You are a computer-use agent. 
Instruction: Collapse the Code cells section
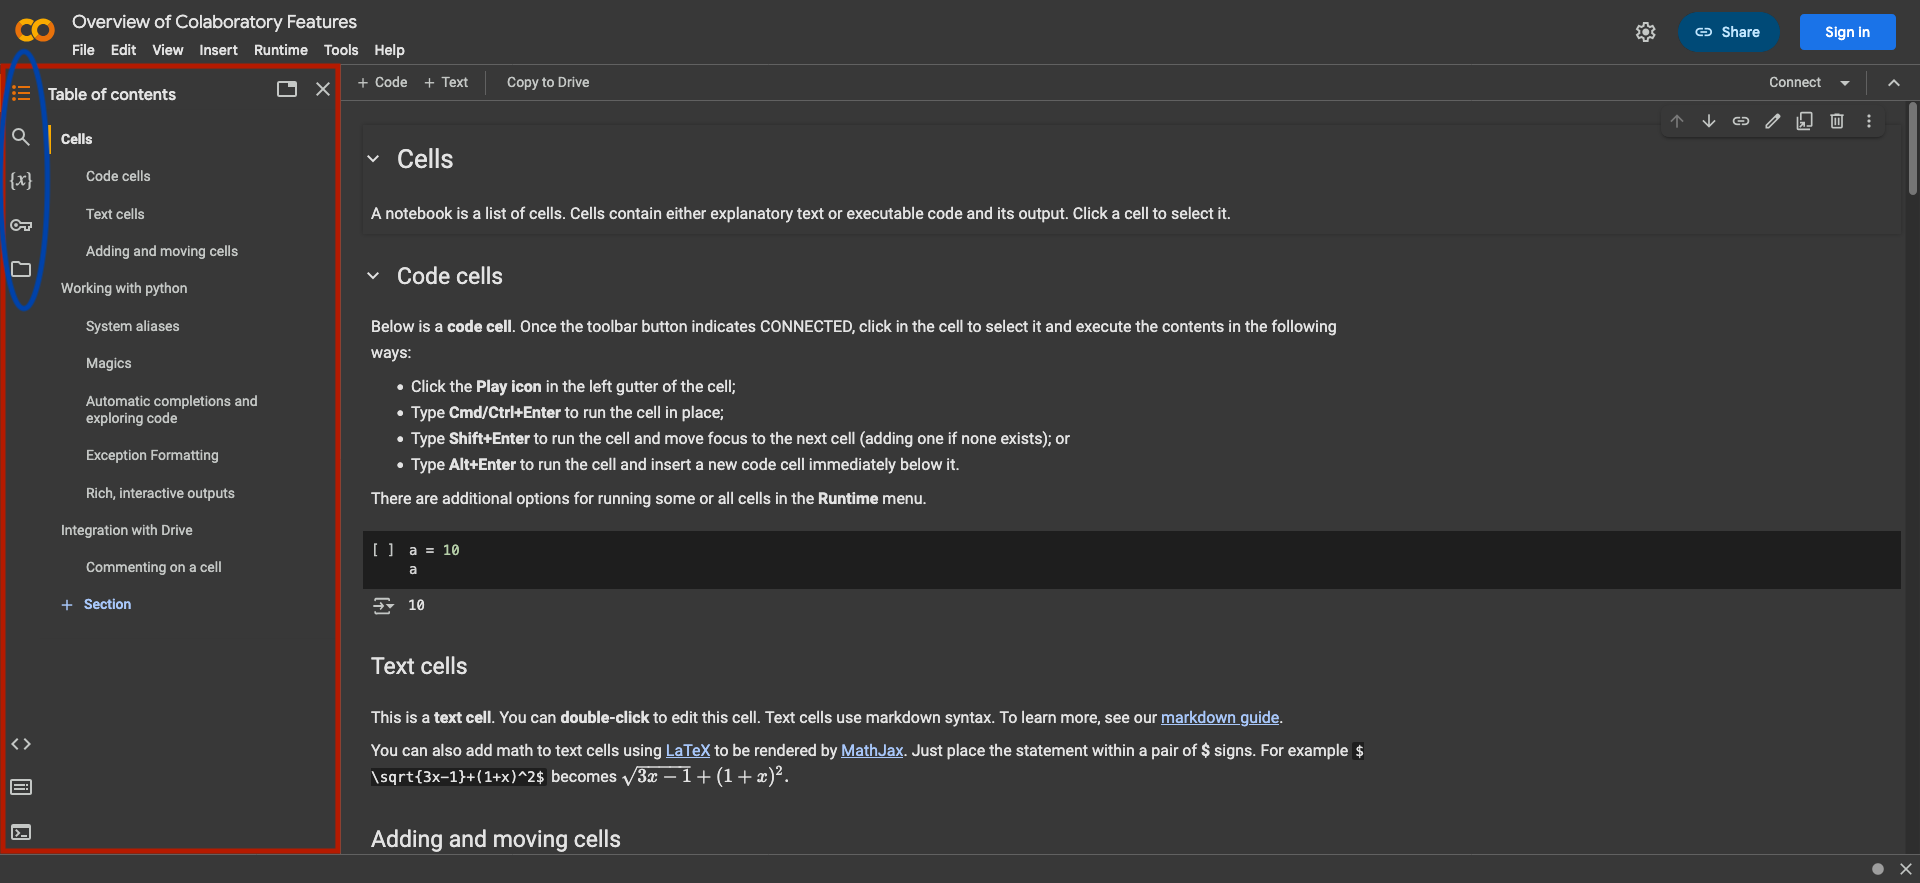(373, 276)
